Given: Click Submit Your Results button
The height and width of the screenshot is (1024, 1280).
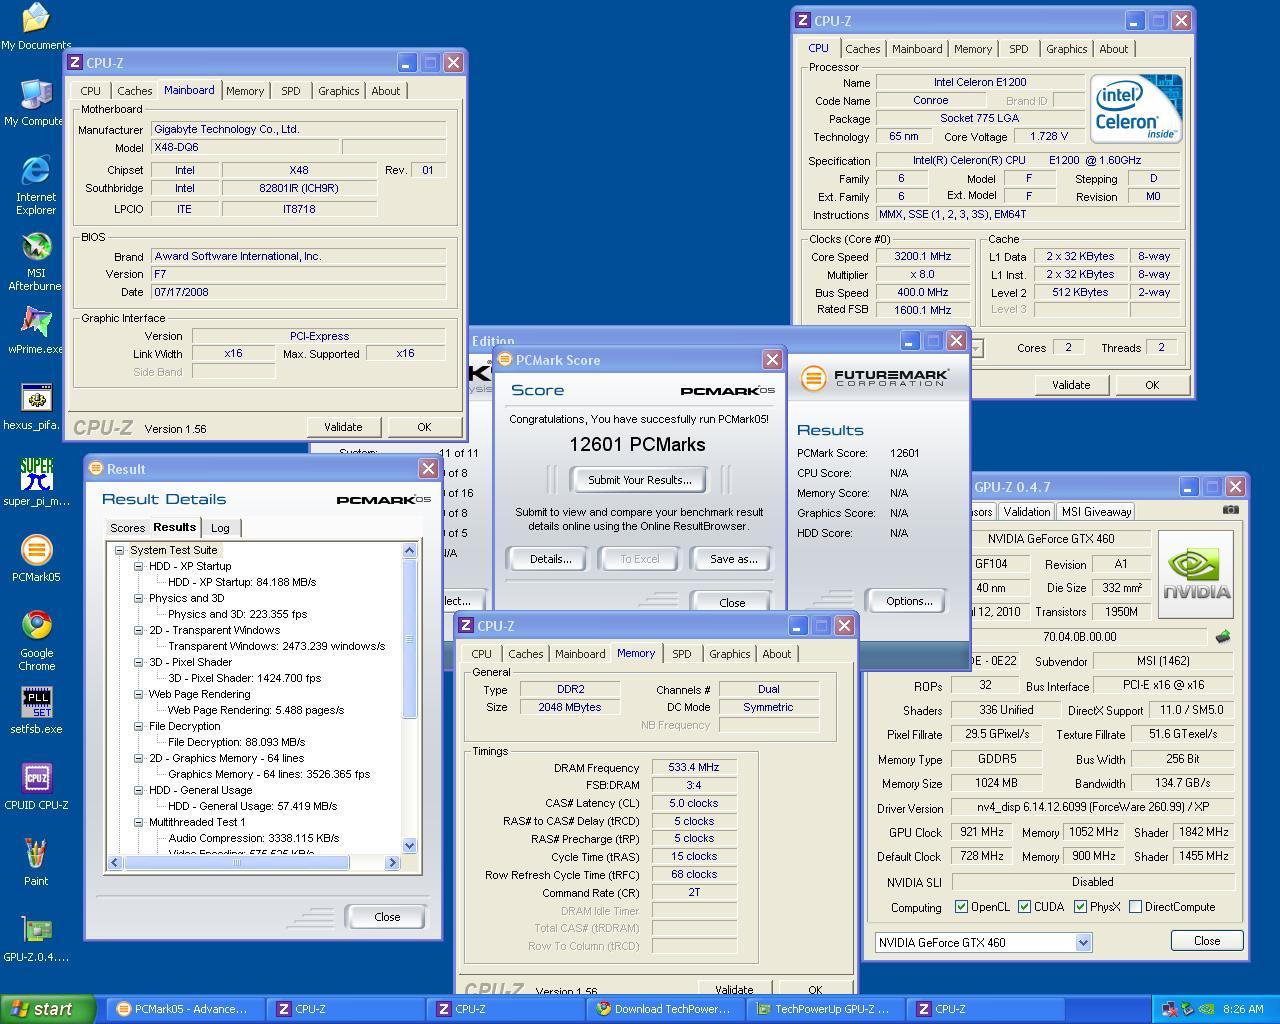Looking at the screenshot, I should [639, 480].
